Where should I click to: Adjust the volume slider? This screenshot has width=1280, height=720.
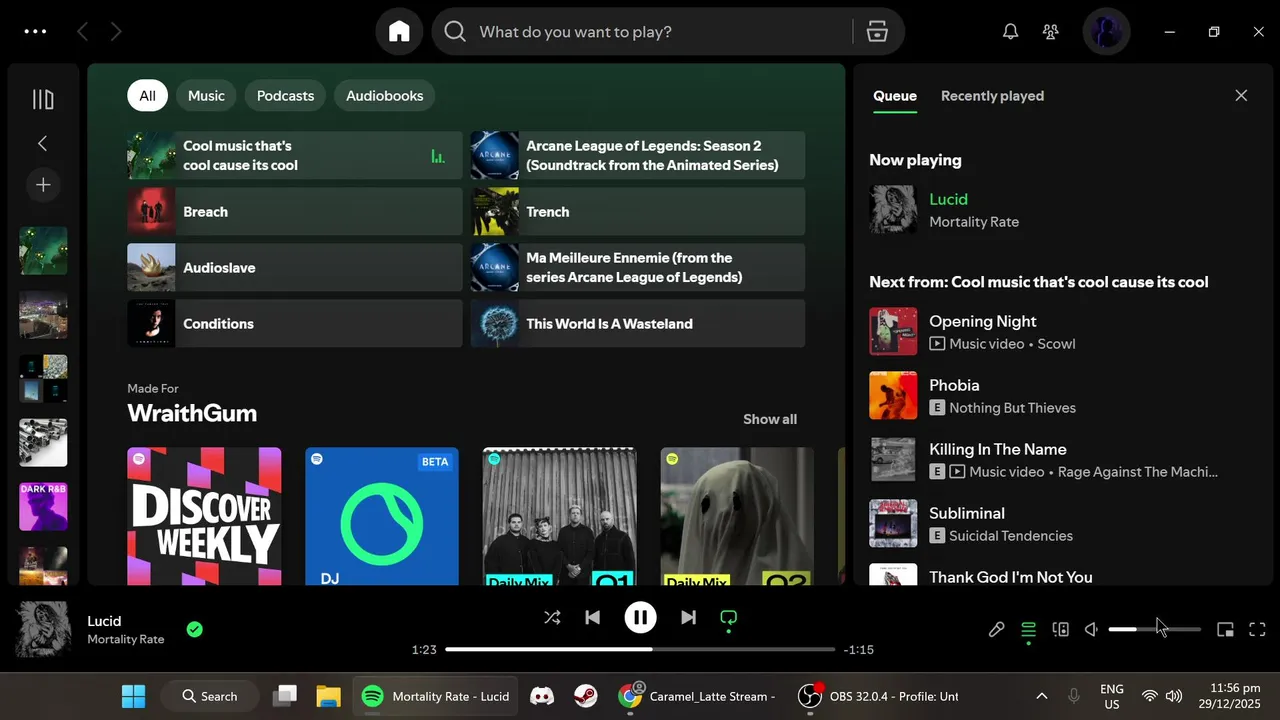point(1155,629)
